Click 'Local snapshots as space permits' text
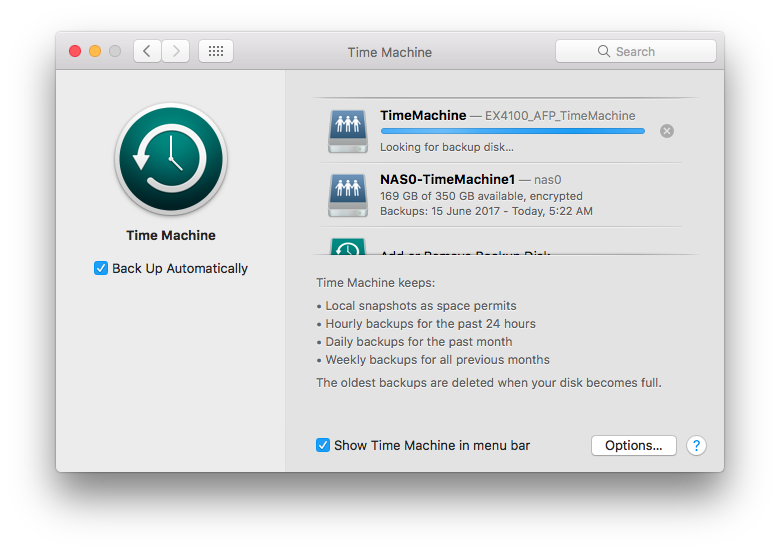This screenshot has height=552, width=780. [x=421, y=306]
